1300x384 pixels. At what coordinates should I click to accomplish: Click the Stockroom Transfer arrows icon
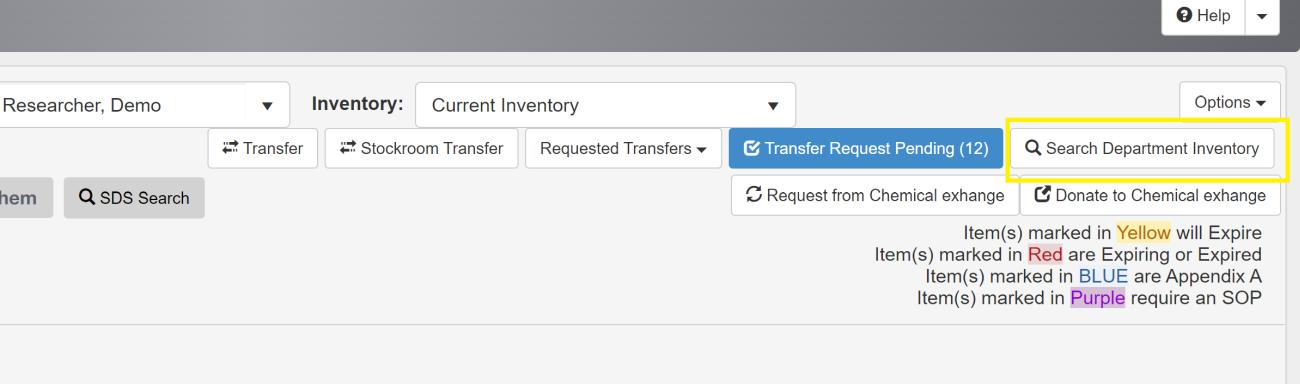(349, 148)
